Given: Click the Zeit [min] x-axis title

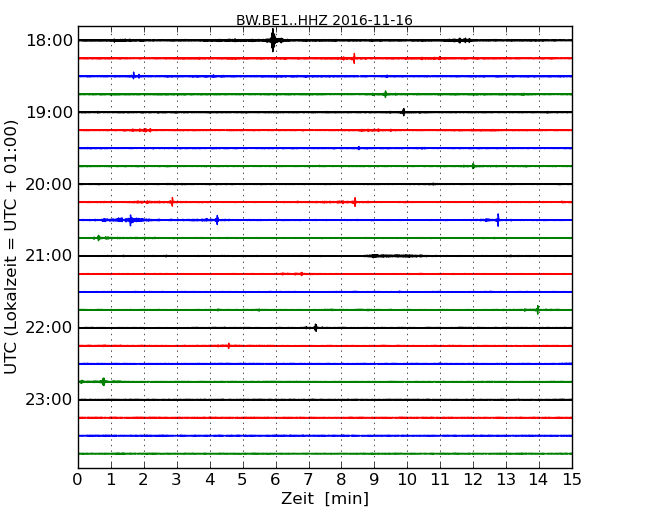Looking at the screenshot, I should coord(325,498).
